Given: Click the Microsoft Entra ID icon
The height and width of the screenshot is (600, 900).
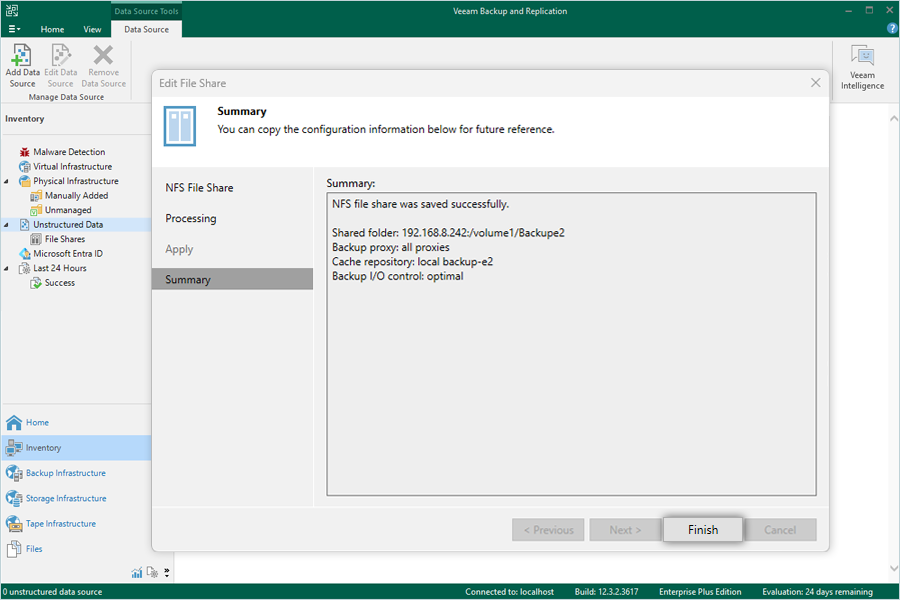Looking at the screenshot, I should [25, 254].
